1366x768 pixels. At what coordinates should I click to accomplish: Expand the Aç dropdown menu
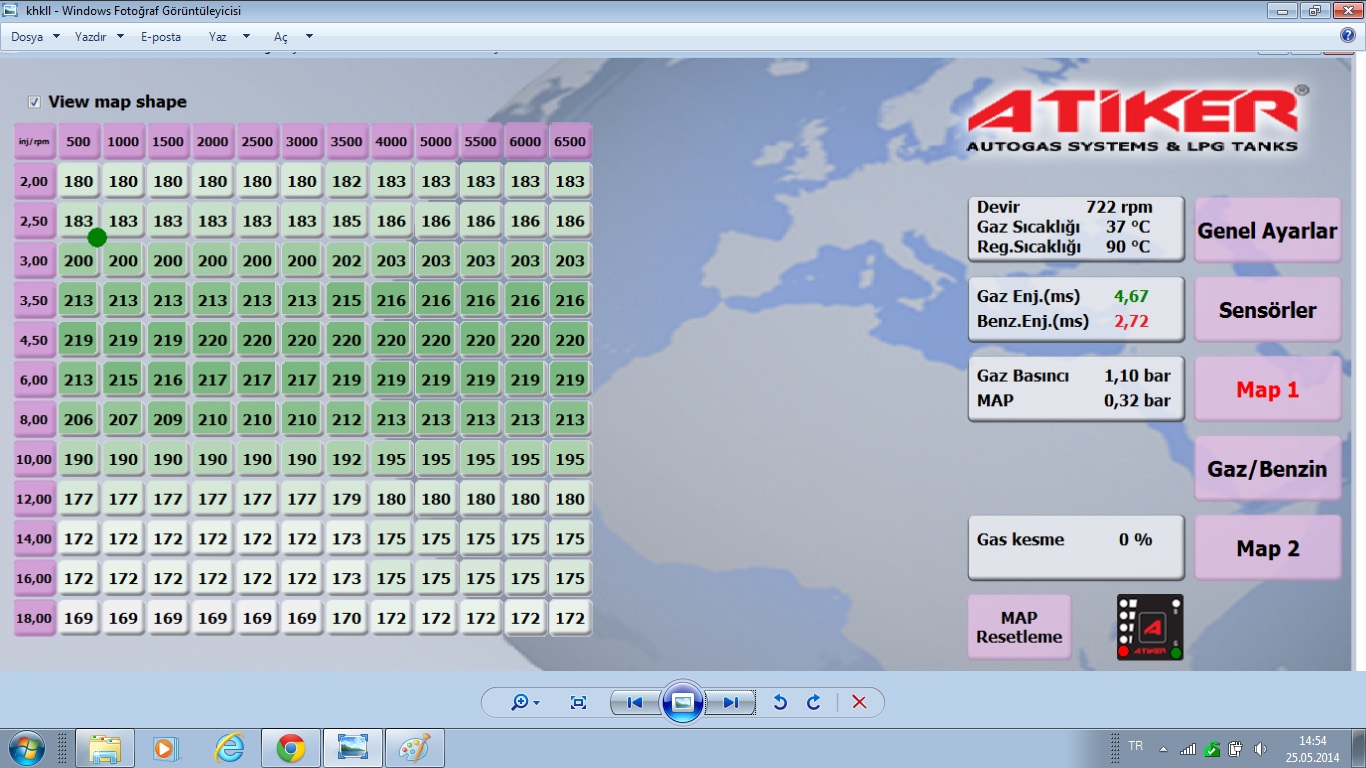click(293, 36)
